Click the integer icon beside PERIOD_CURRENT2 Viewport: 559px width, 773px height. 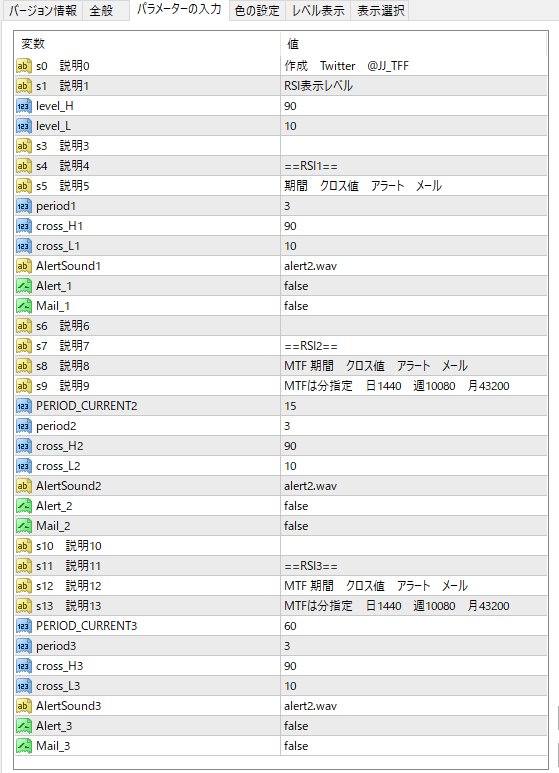[x=24, y=406]
